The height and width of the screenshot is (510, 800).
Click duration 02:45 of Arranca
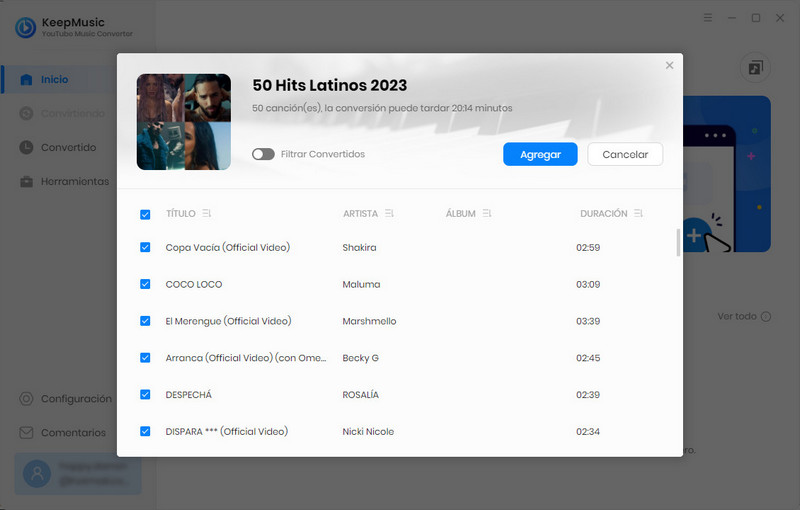[x=588, y=358]
